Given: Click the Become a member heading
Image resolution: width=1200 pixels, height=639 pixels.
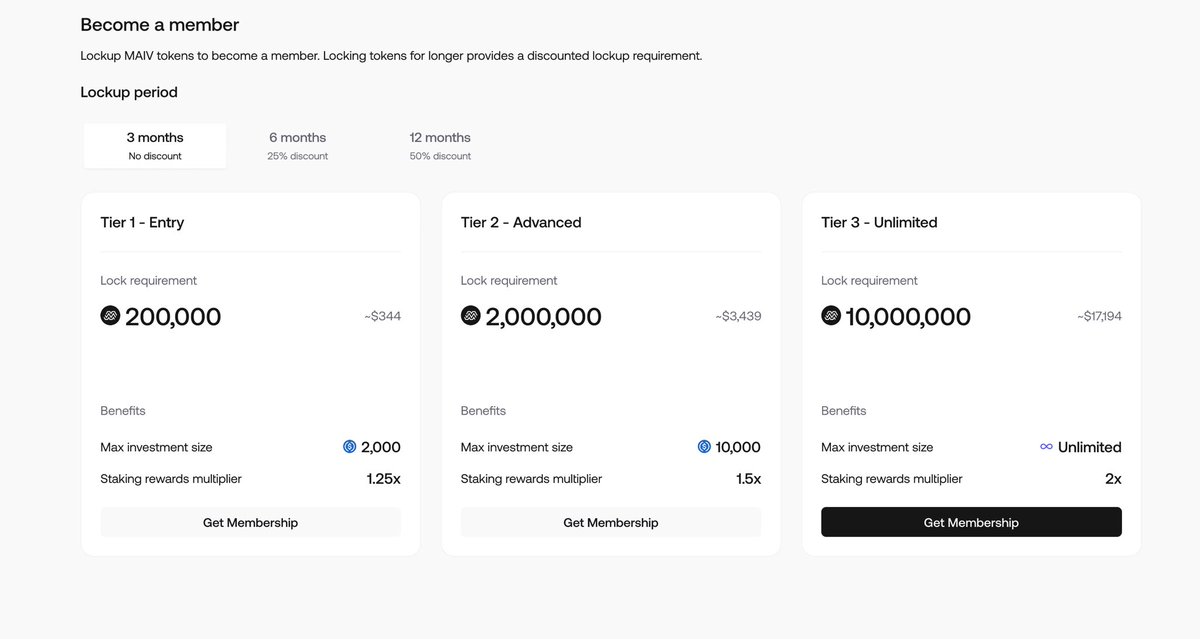Looking at the screenshot, I should click(159, 23).
